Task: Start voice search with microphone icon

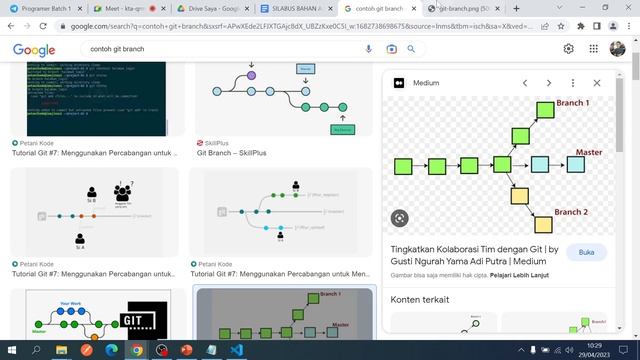Action: click(x=369, y=49)
